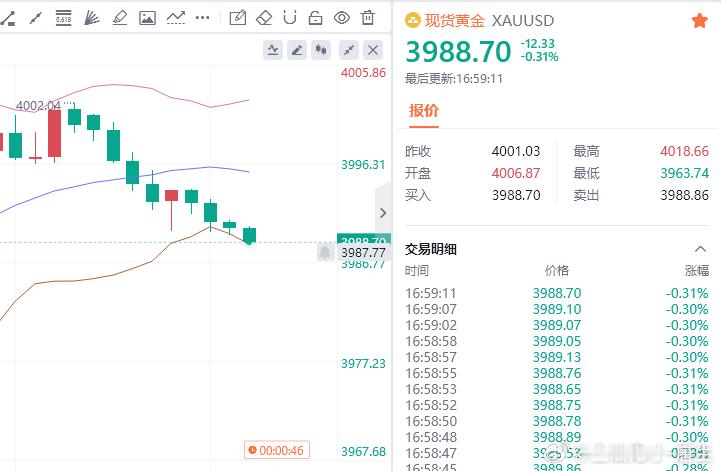Close the chart panel with X
This screenshot has height=471, width=721.
[373, 50]
